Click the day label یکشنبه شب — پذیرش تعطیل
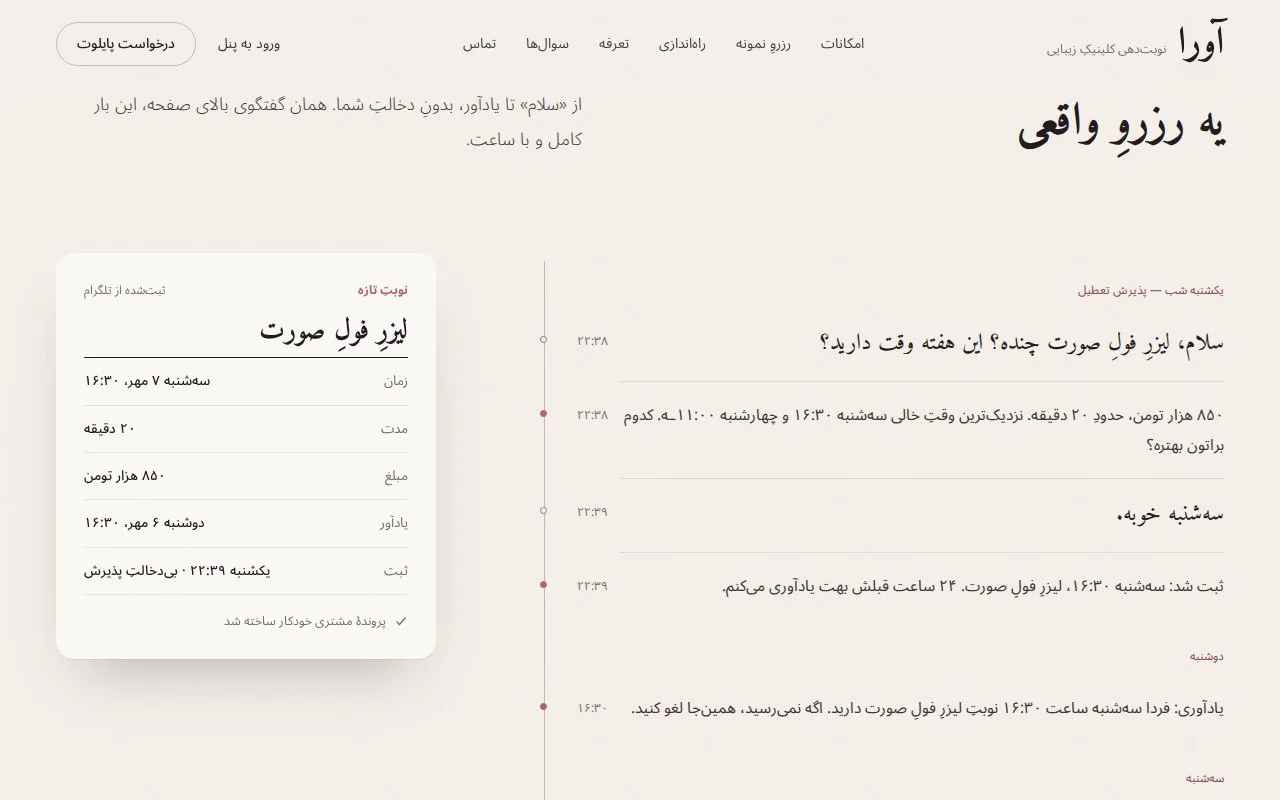Image resolution: width=1280 pixels, height=800 pixels. pyautogui.click(x=1151, y=291)
